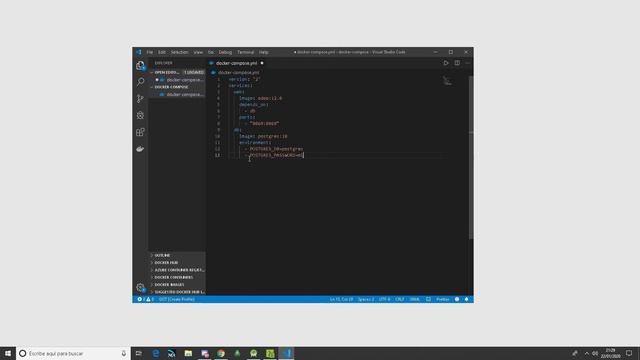Image resolution: width=640 pixels, height=360 pixels.
Task: Open Google Chrome from the taskbar
Action: (221, 353)
